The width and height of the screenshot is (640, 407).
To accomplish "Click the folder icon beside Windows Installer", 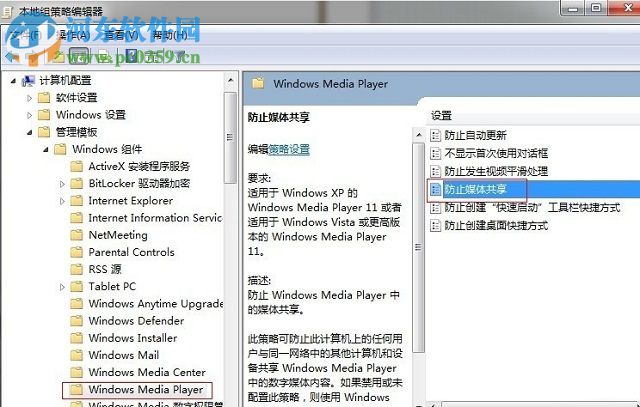I will click(x=76, y=338).
